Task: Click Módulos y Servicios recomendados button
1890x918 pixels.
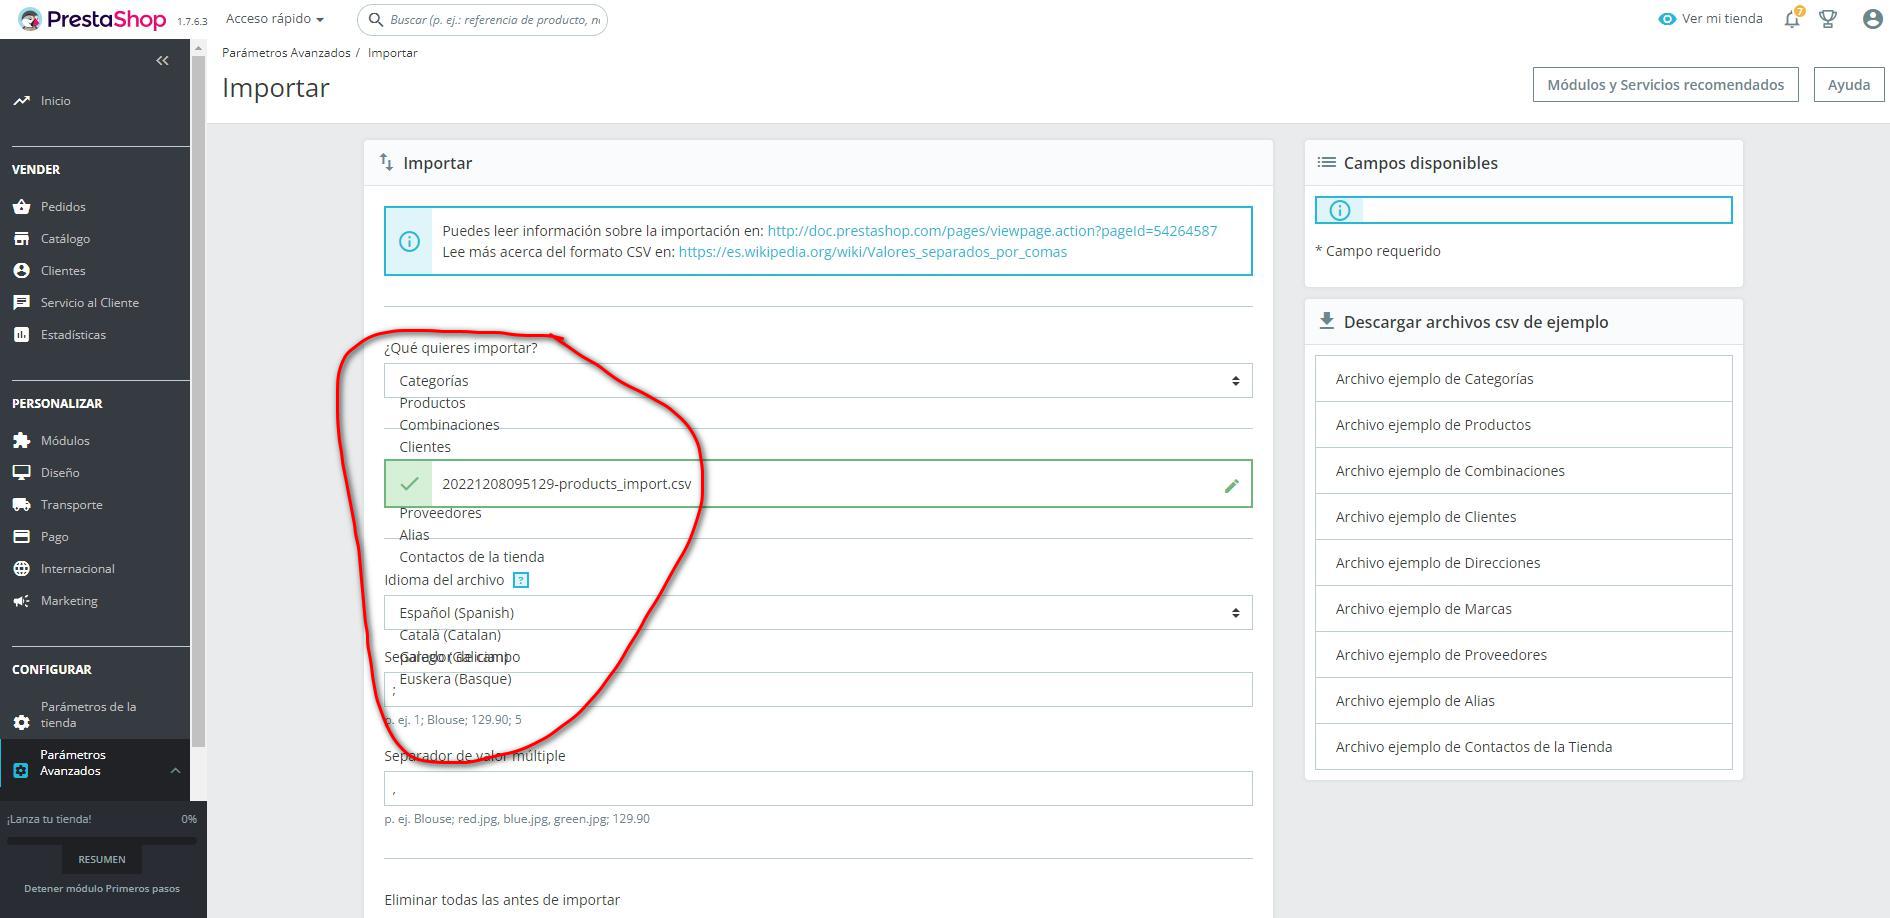Action: (x=1665, y=85)
